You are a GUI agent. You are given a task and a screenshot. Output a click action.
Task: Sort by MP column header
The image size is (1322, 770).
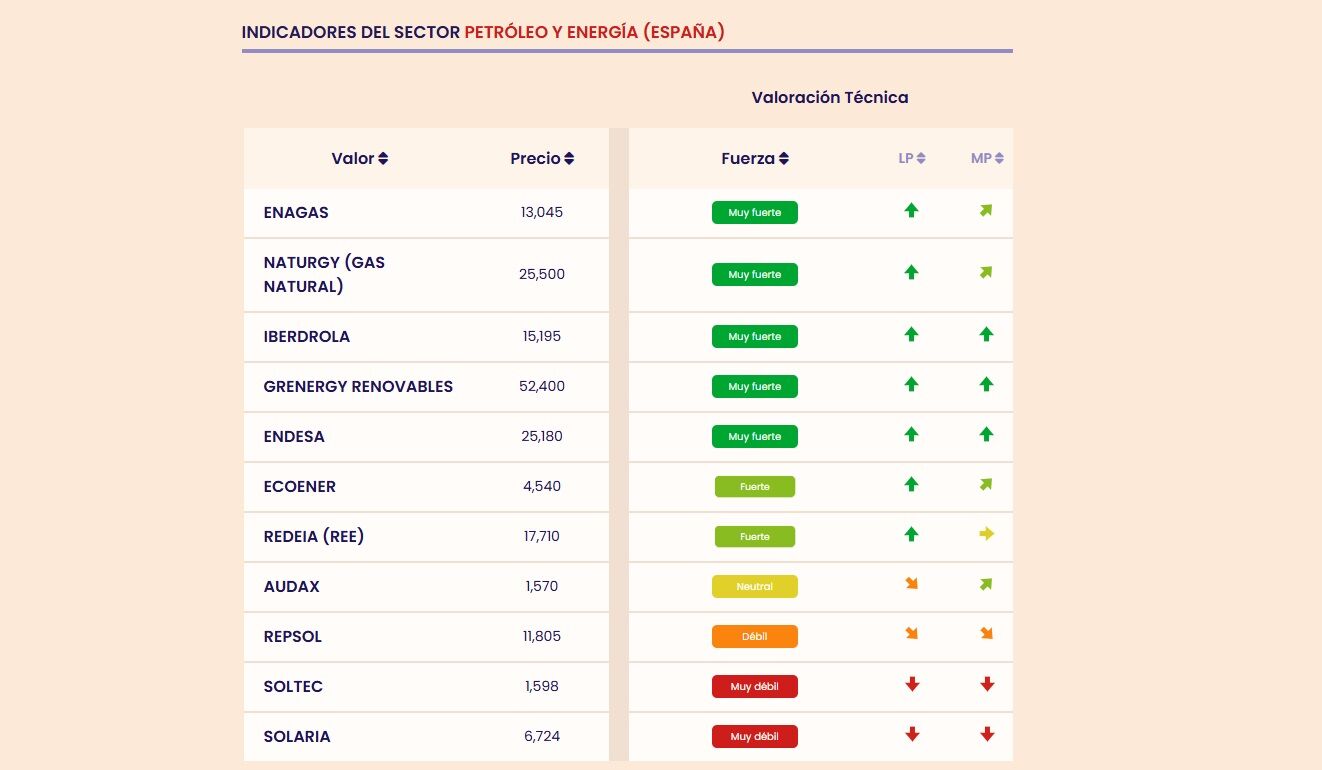pos(986,158)
